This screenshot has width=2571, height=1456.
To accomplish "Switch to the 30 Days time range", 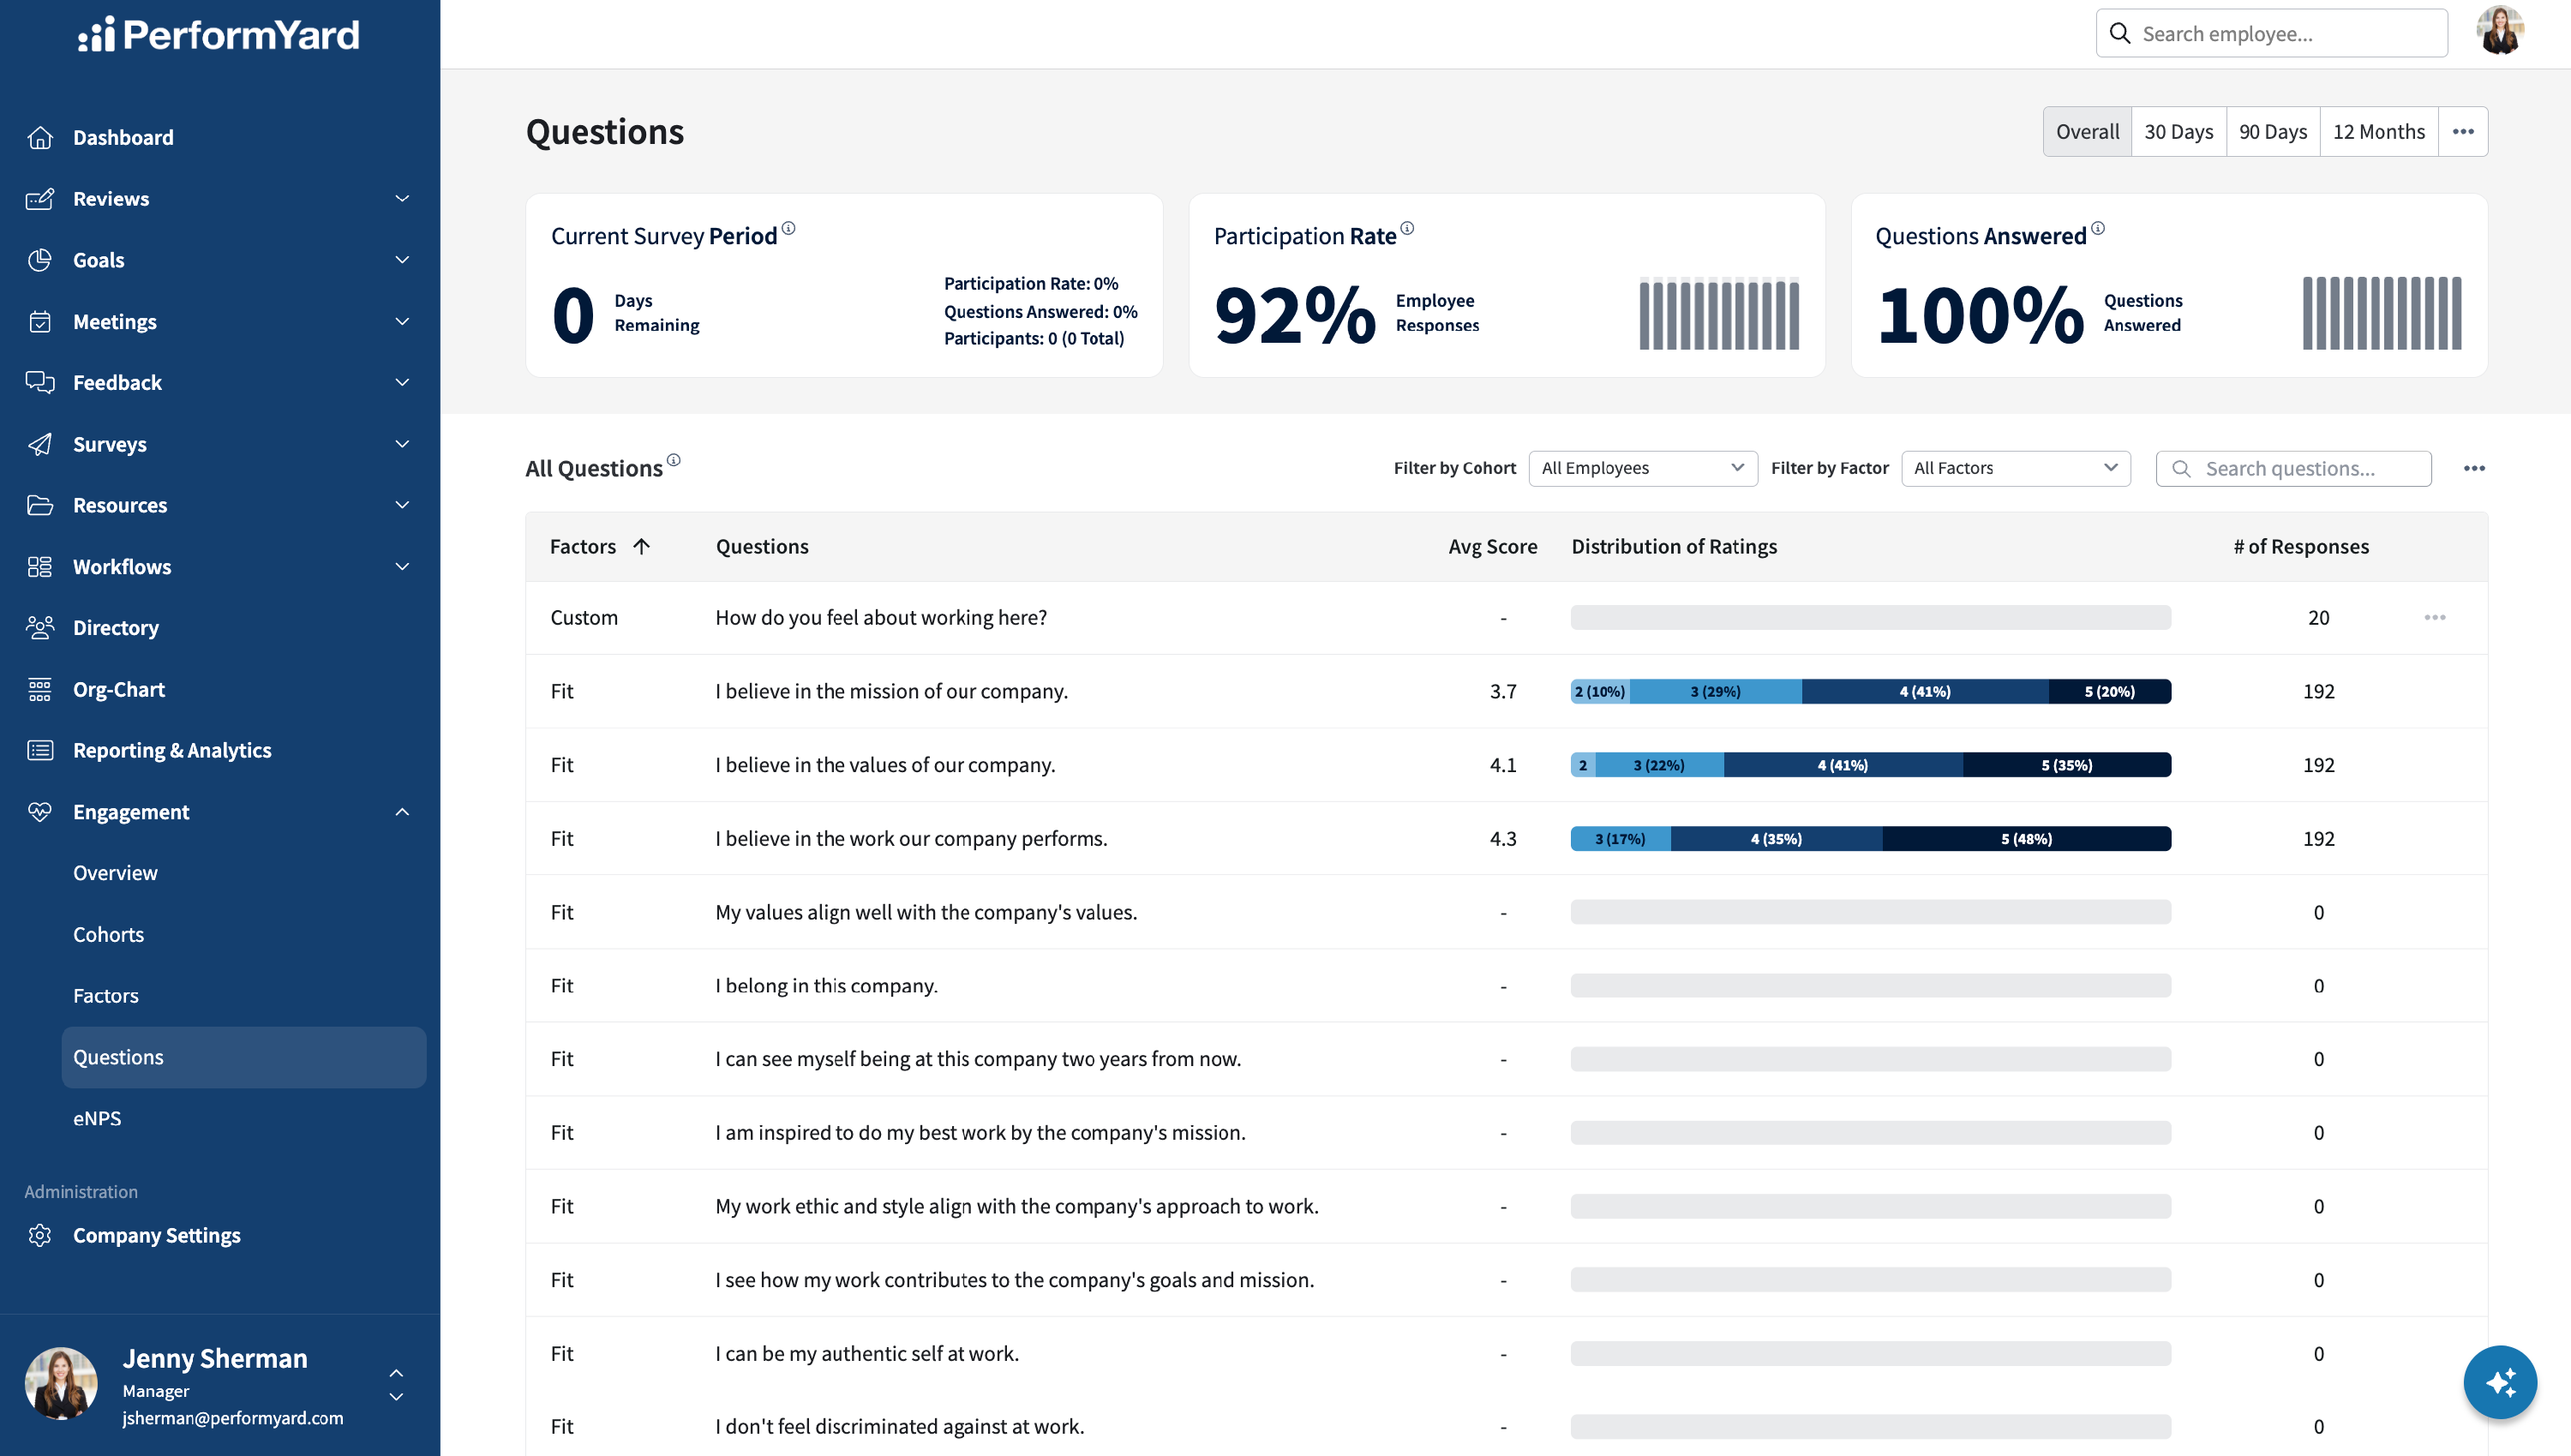I will (2178, 132).
